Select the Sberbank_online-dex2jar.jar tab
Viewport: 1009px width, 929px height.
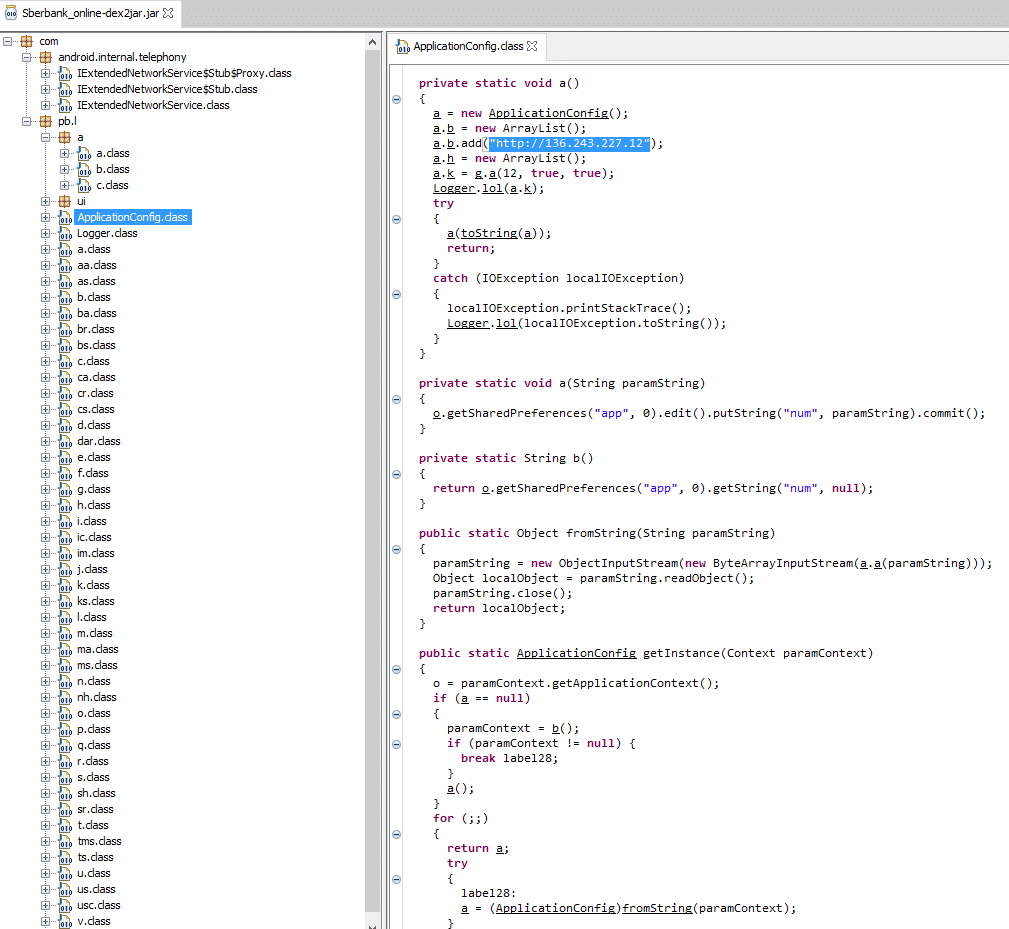point(90,13)
